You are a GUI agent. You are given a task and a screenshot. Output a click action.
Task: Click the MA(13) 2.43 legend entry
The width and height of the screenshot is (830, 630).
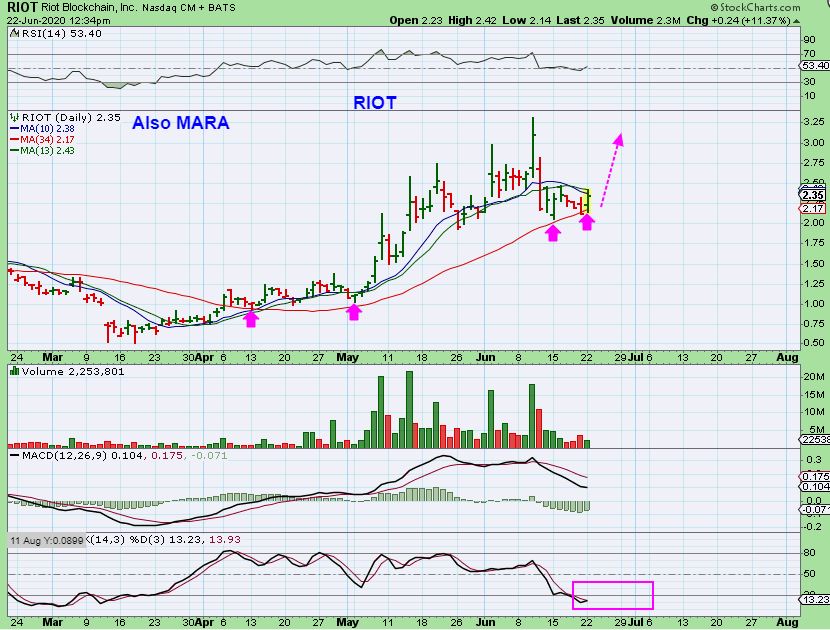pos(42,151)
